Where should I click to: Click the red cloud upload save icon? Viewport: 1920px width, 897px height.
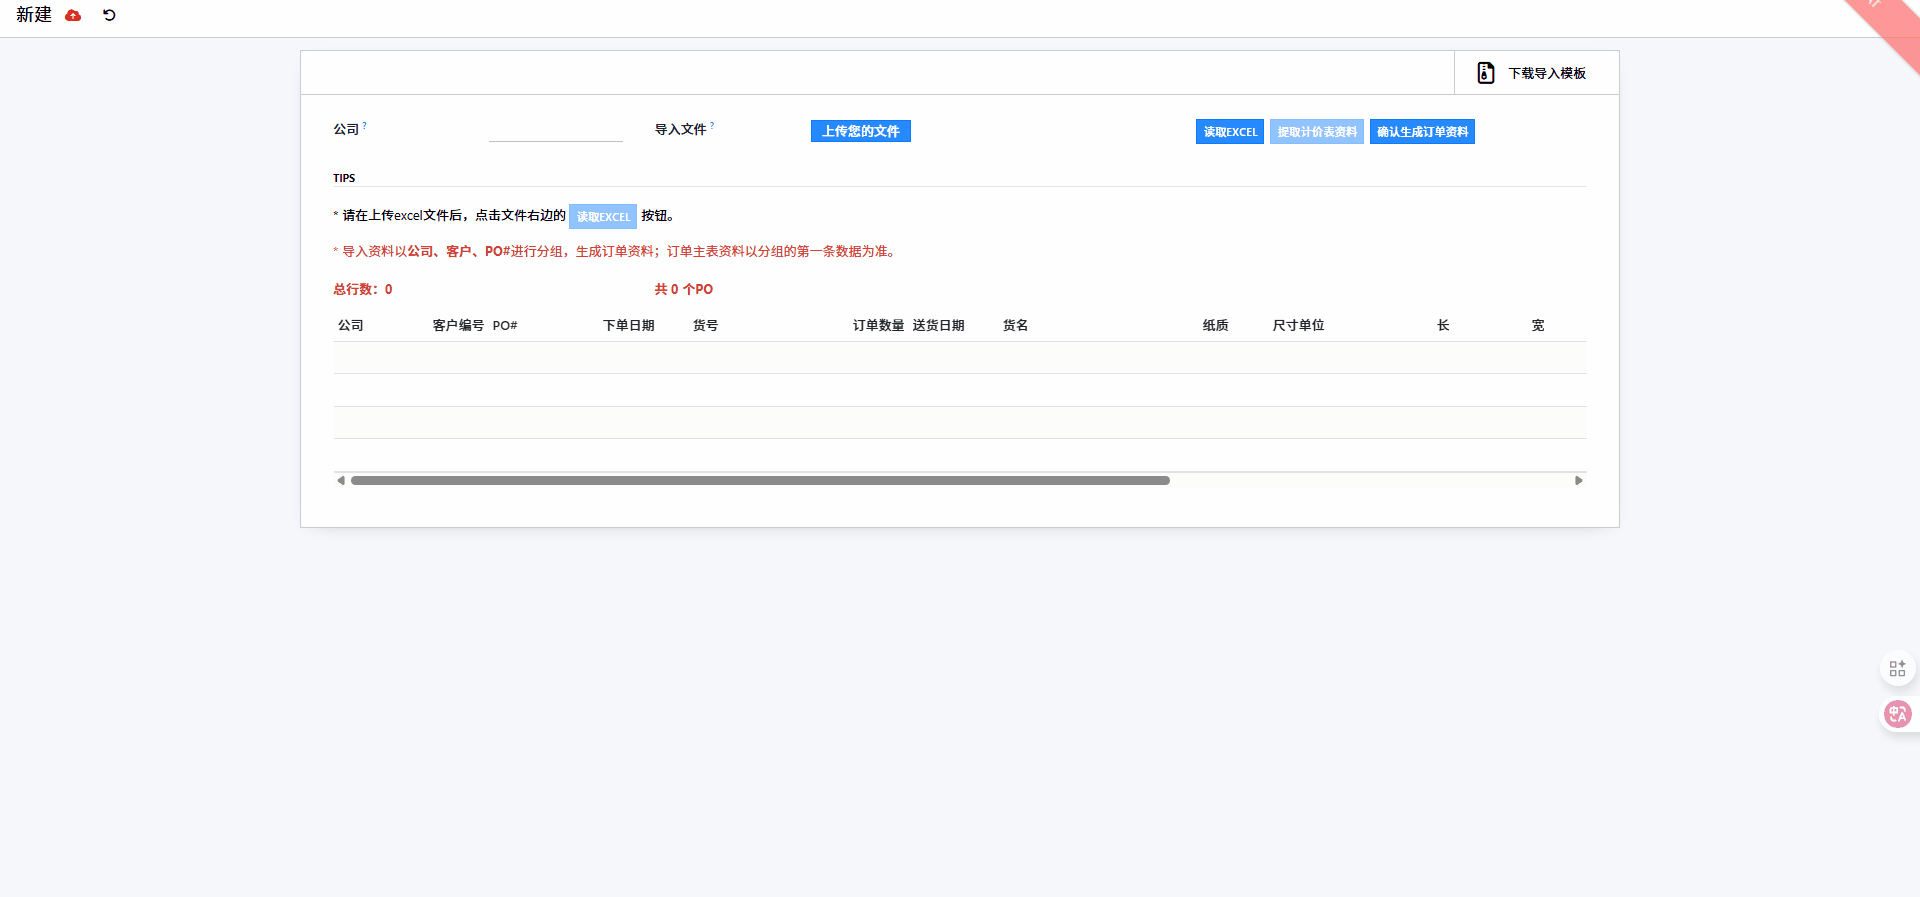[73, 16]
